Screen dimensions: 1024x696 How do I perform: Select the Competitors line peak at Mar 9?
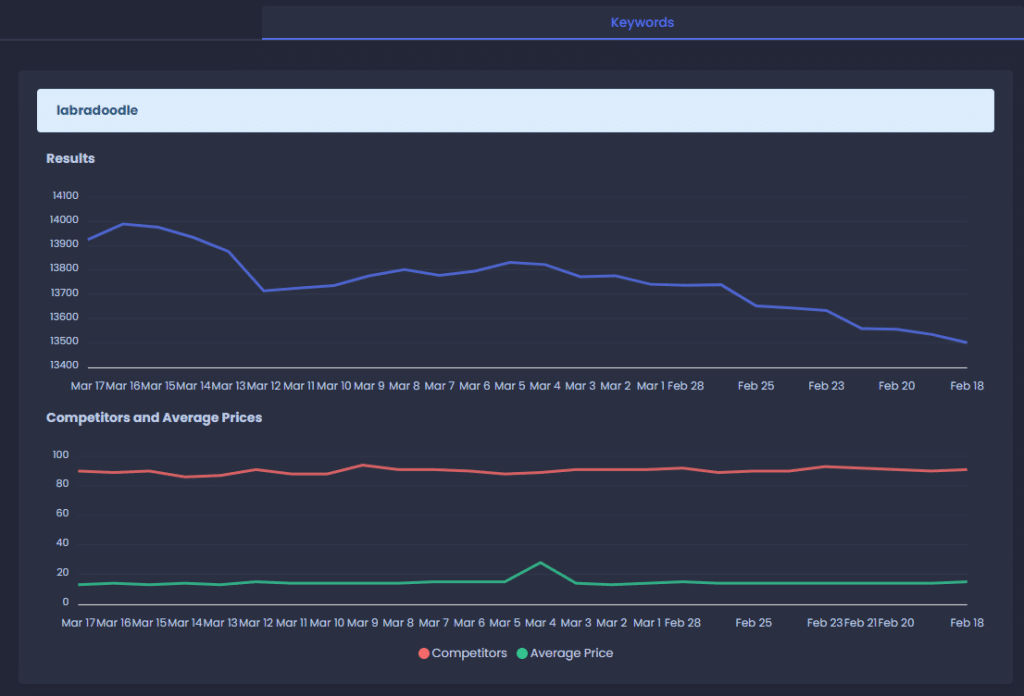click(363, 465)
